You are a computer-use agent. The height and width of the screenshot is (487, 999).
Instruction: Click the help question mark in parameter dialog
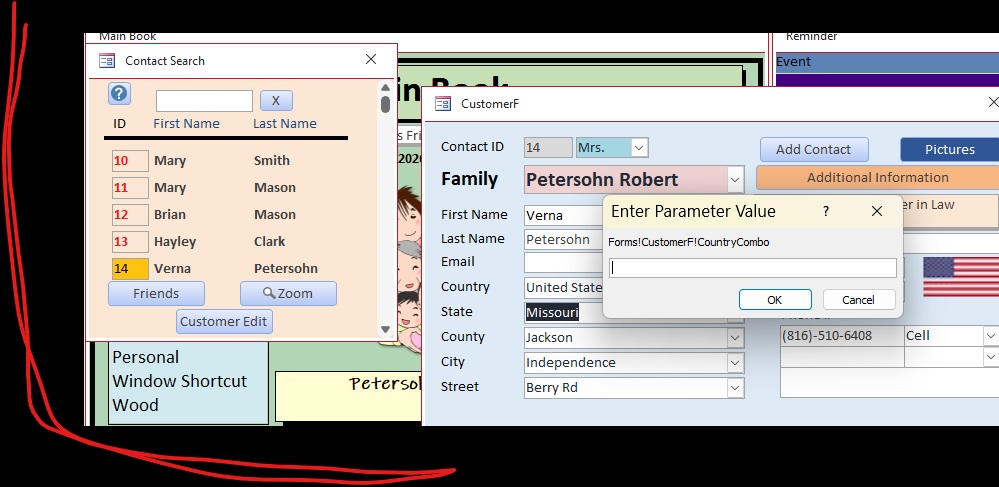[825, 211]
